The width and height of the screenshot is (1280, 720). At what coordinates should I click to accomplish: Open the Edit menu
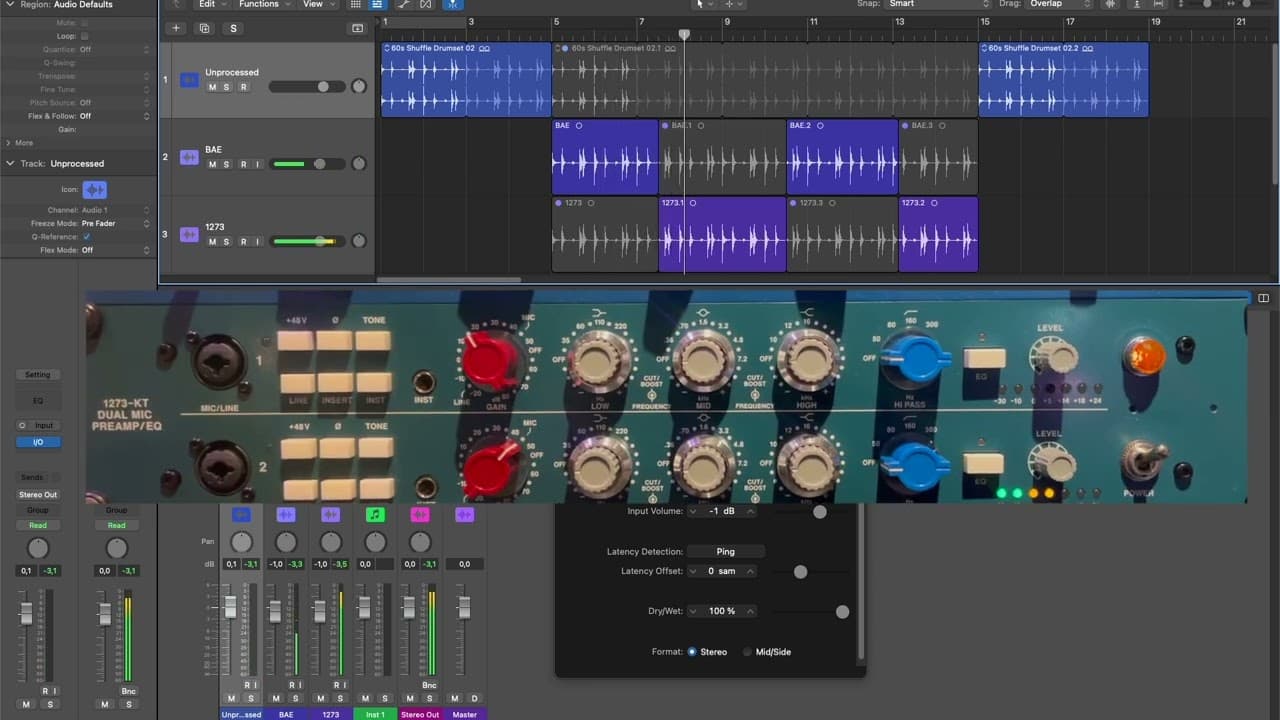click(x=211, y=4)
